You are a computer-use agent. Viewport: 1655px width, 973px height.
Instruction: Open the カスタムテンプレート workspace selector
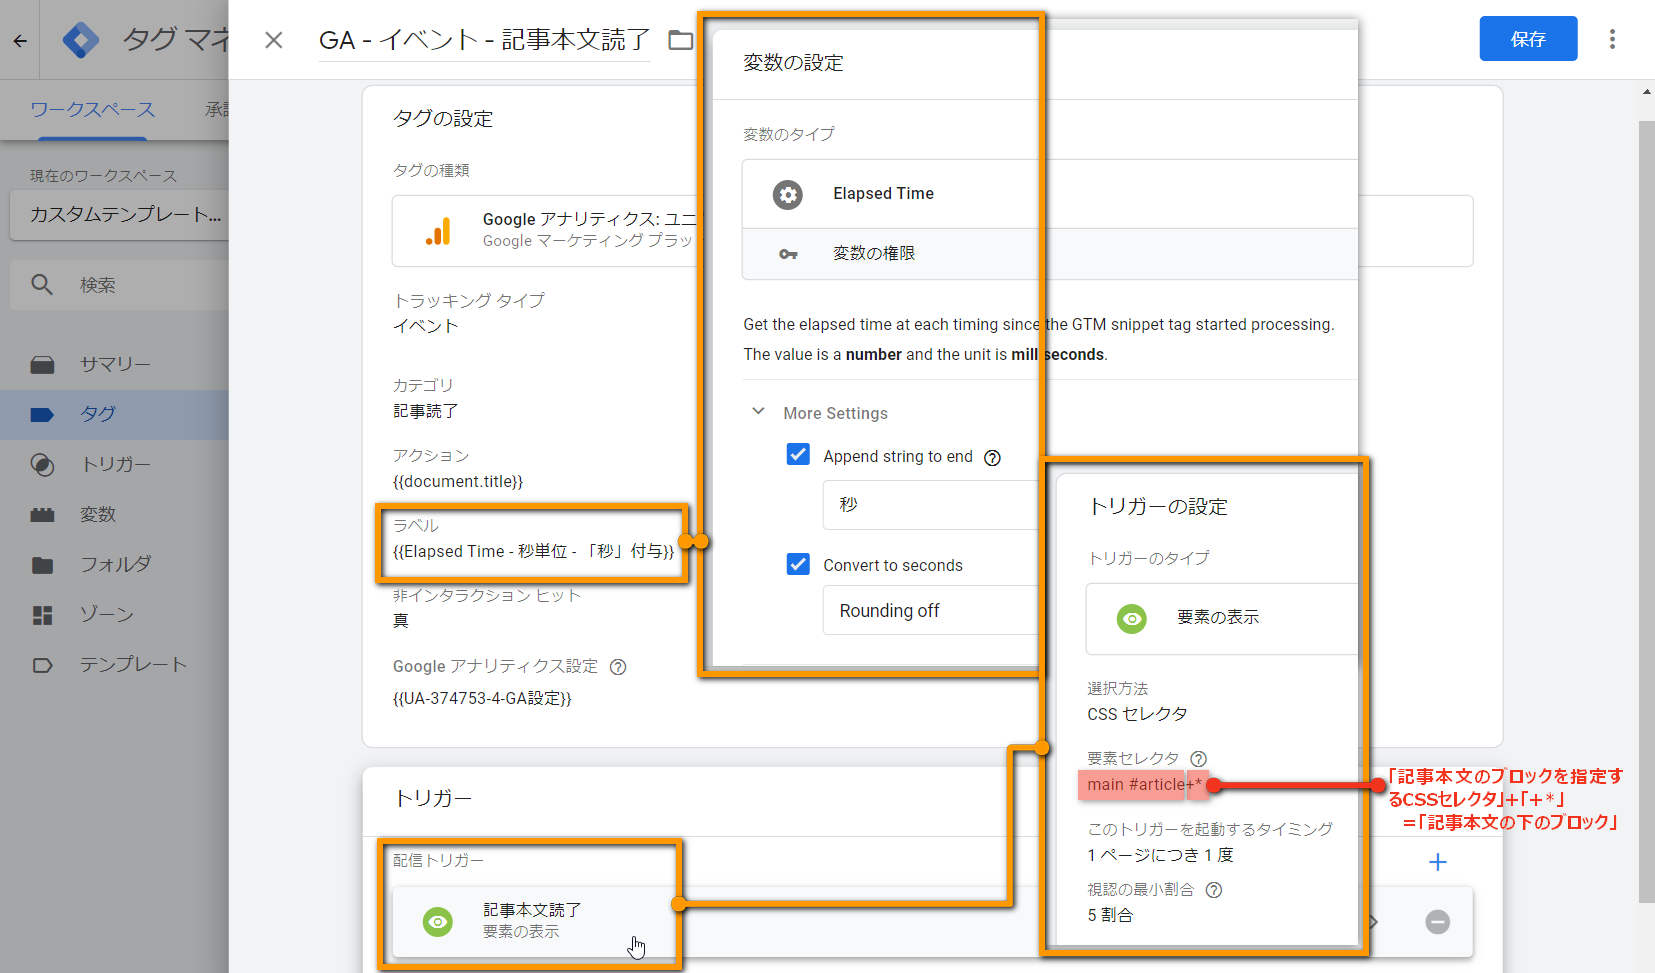119,215
